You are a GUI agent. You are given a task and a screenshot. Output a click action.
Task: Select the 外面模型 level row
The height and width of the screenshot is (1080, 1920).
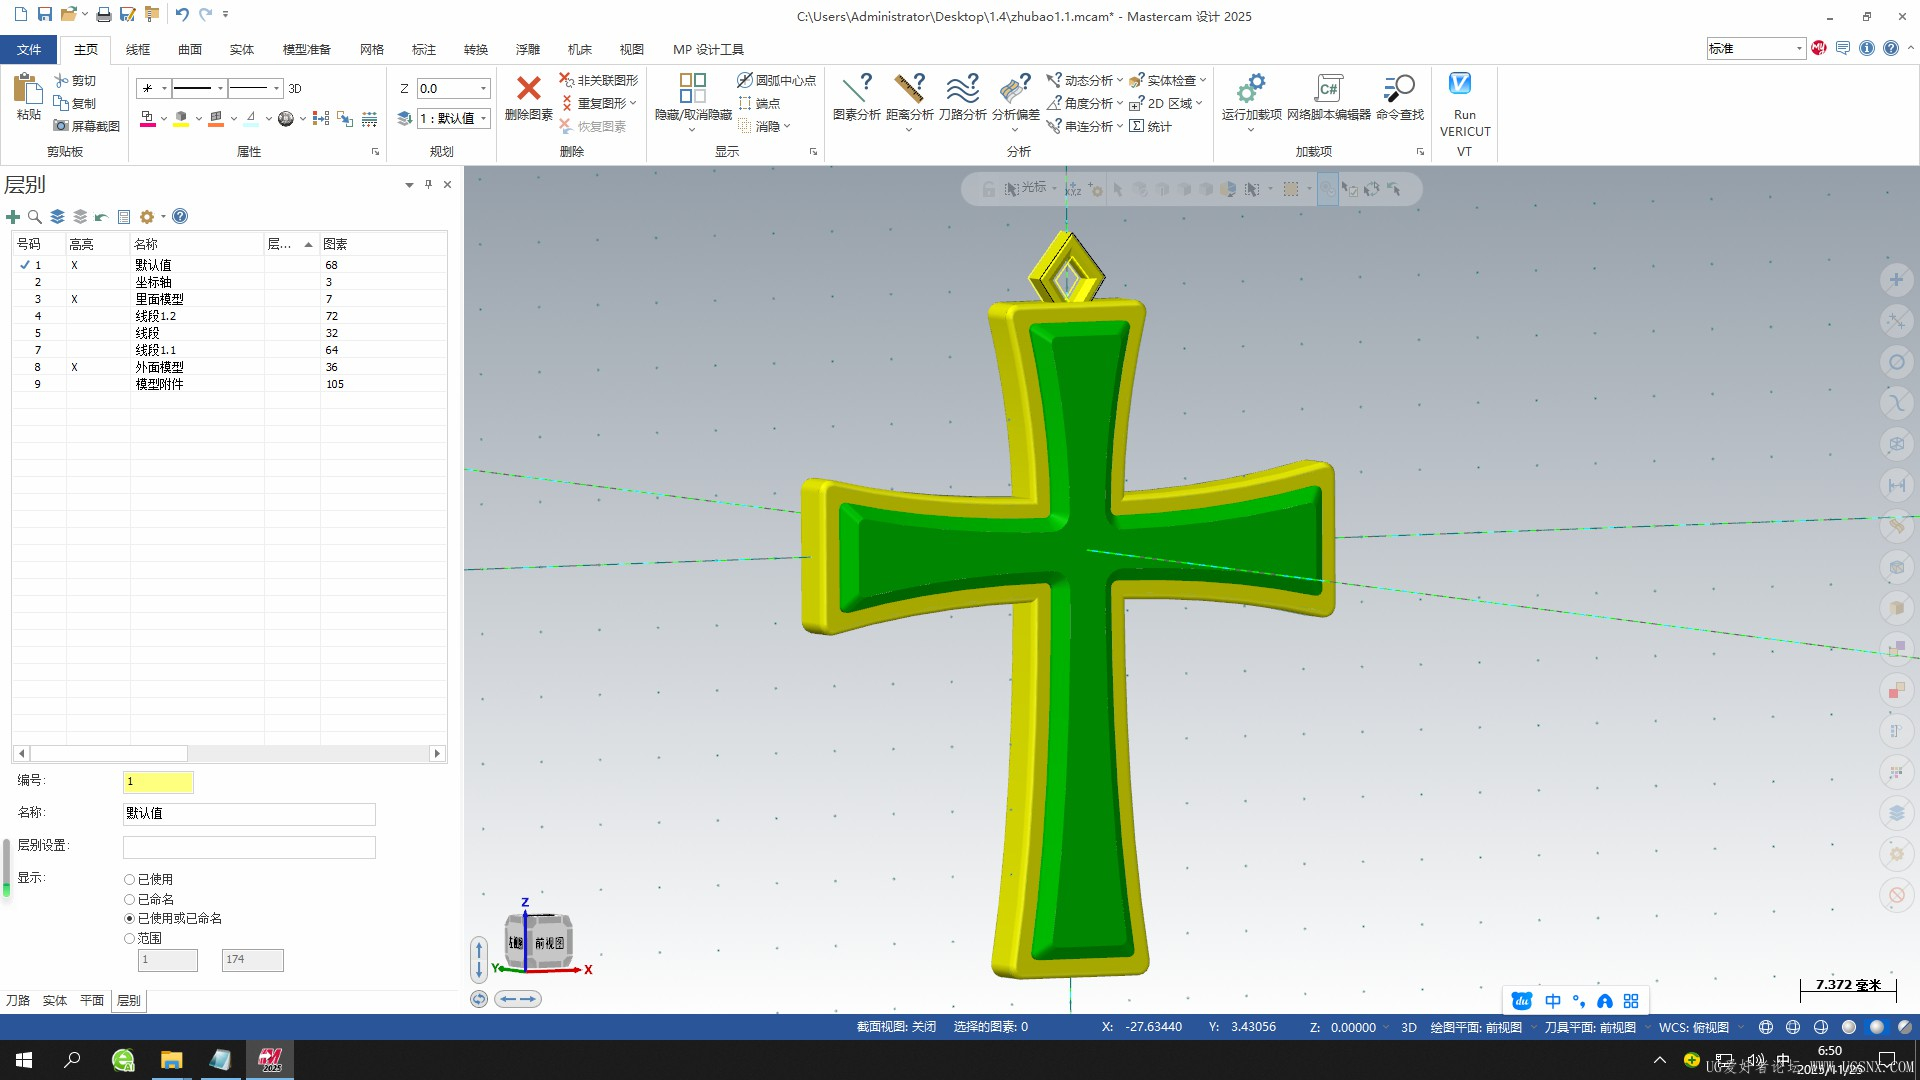click(160, 367)
